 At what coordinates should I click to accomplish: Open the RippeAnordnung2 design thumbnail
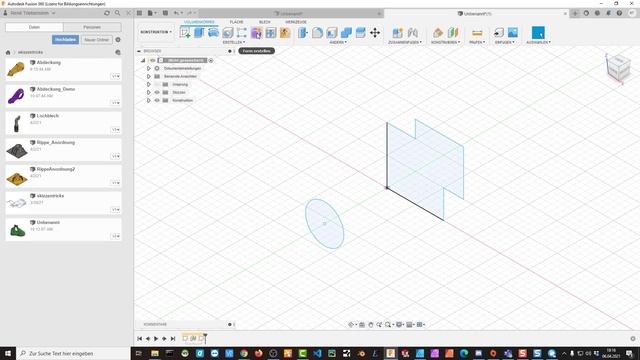point(17,178)
